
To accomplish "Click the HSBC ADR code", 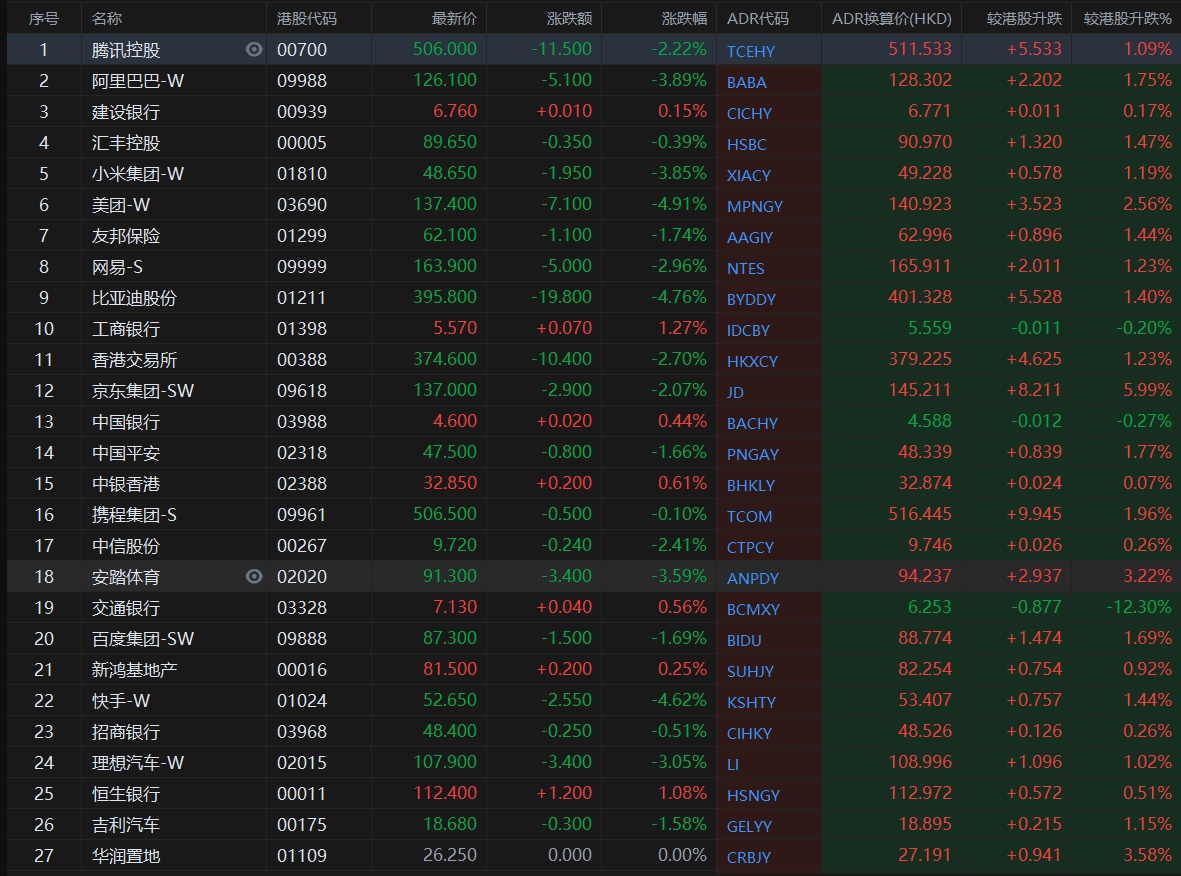I will coord(746,144).
